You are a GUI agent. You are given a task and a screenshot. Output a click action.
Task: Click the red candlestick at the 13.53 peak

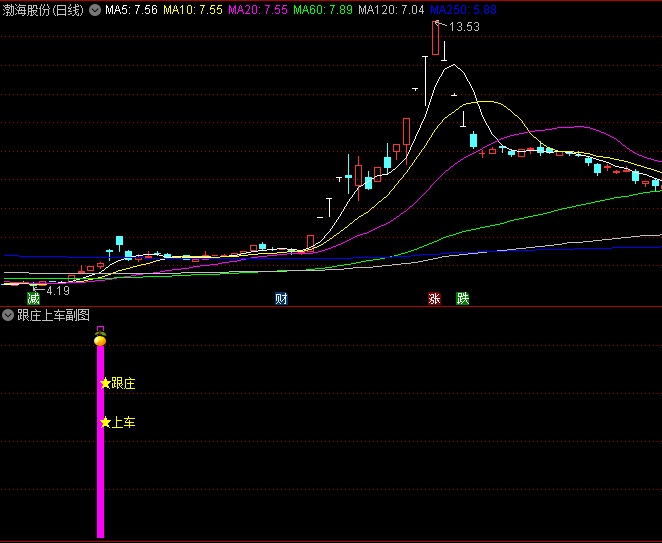pos(436,38)
